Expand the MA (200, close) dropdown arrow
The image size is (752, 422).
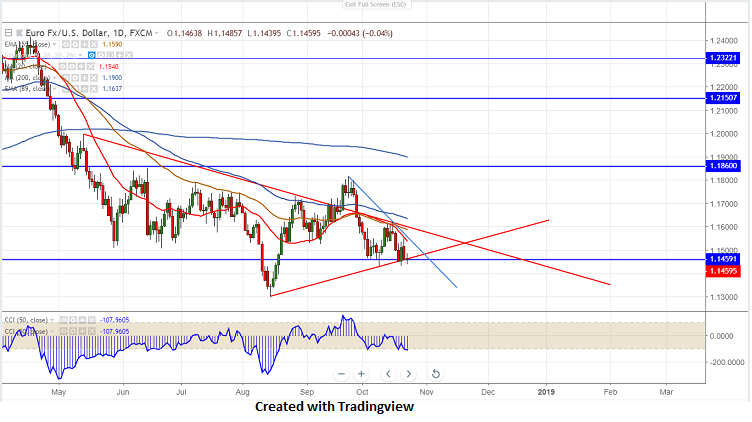[x=54, y=78]
